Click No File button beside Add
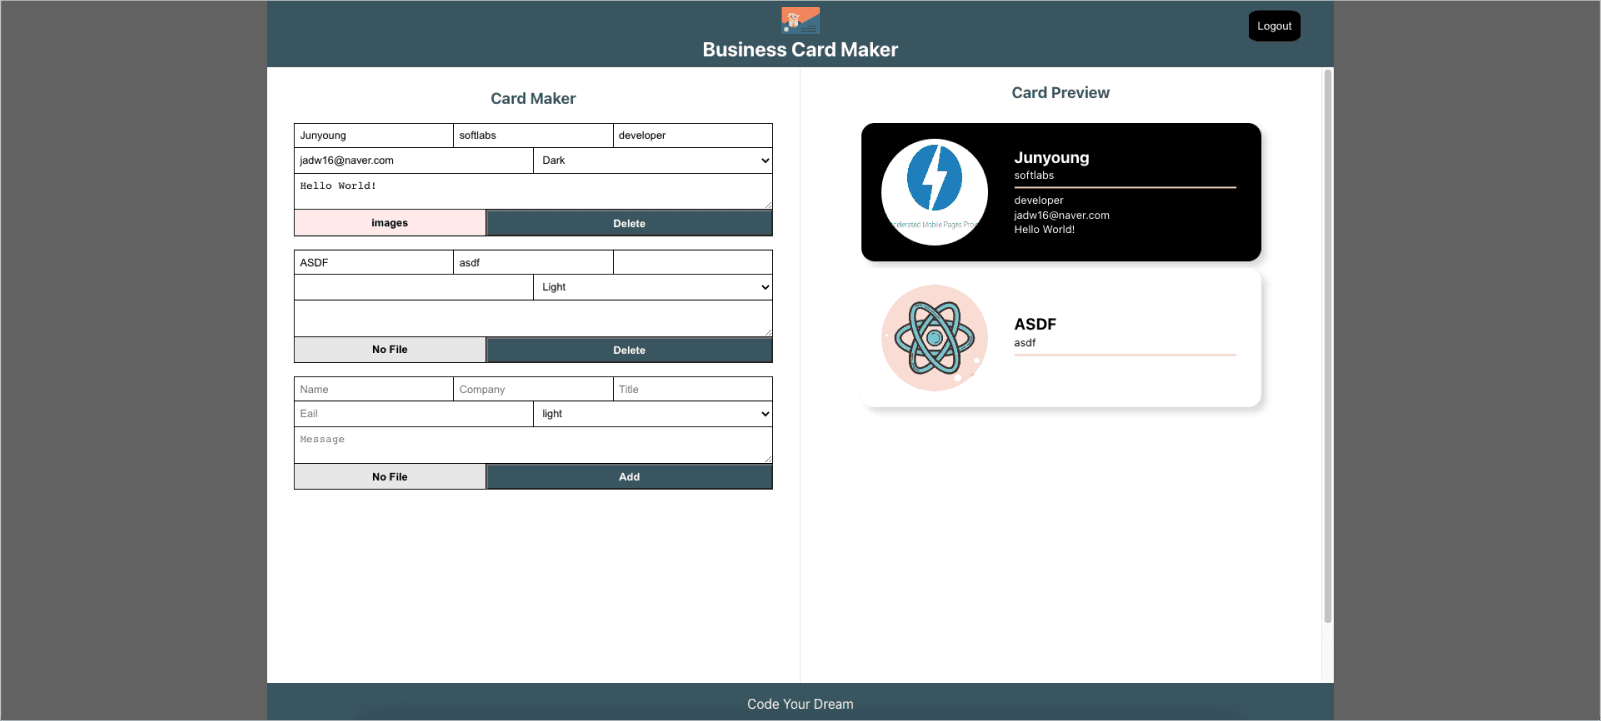Viewport: 1601px width, 721px height. [390, 477]
